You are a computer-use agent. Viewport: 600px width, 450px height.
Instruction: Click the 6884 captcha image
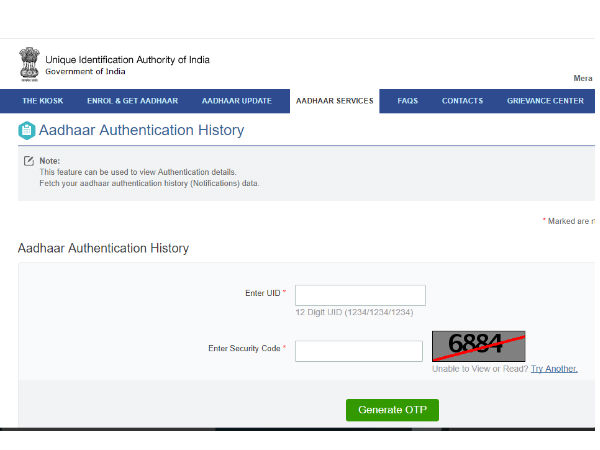(478, 345)
